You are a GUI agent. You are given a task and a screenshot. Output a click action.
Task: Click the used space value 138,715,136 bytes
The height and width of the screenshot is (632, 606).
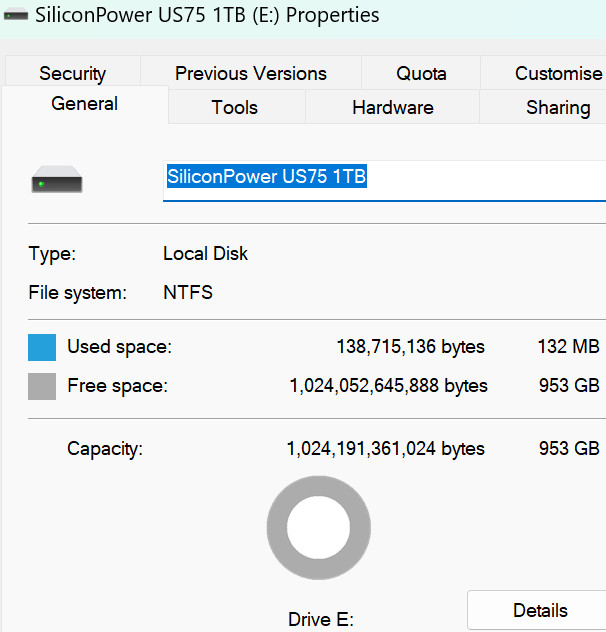coord(410,347)
